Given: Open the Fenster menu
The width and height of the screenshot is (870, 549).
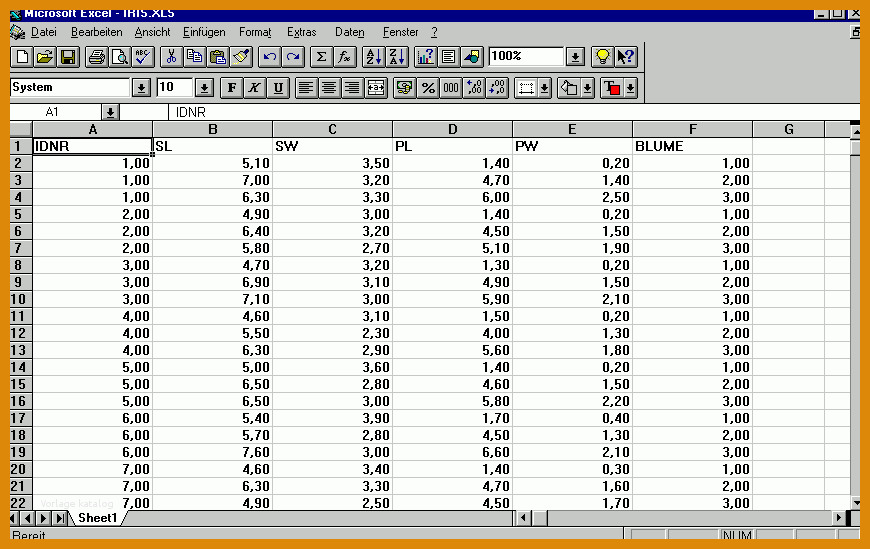Looking at the screenshot, I should click(401, 32).
